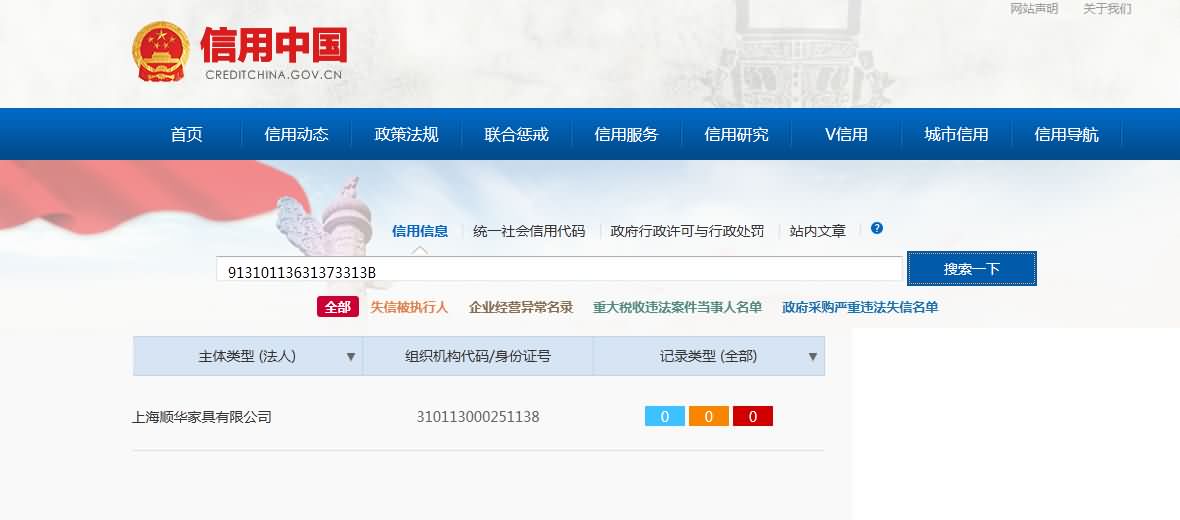Filter results by 失信被执行人
This screenshot has height=520, width=1180.
[x=409, y=307]
